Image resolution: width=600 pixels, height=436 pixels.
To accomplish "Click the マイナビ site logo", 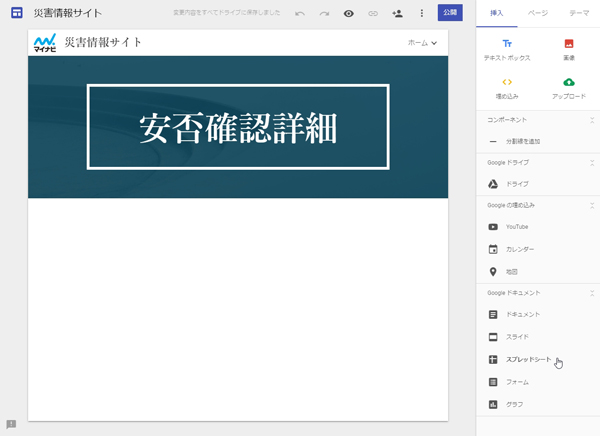I will tap(45, 42).
